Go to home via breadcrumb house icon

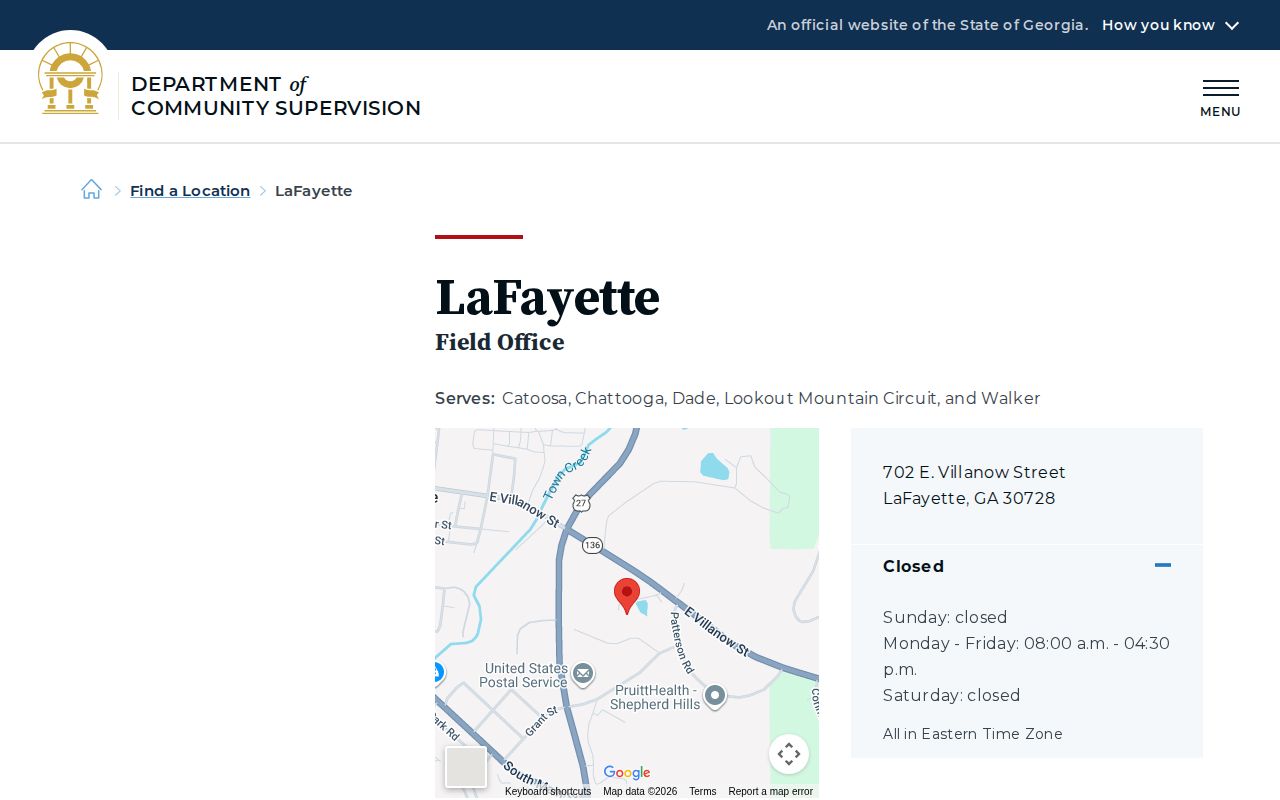[x=91, y=190]
